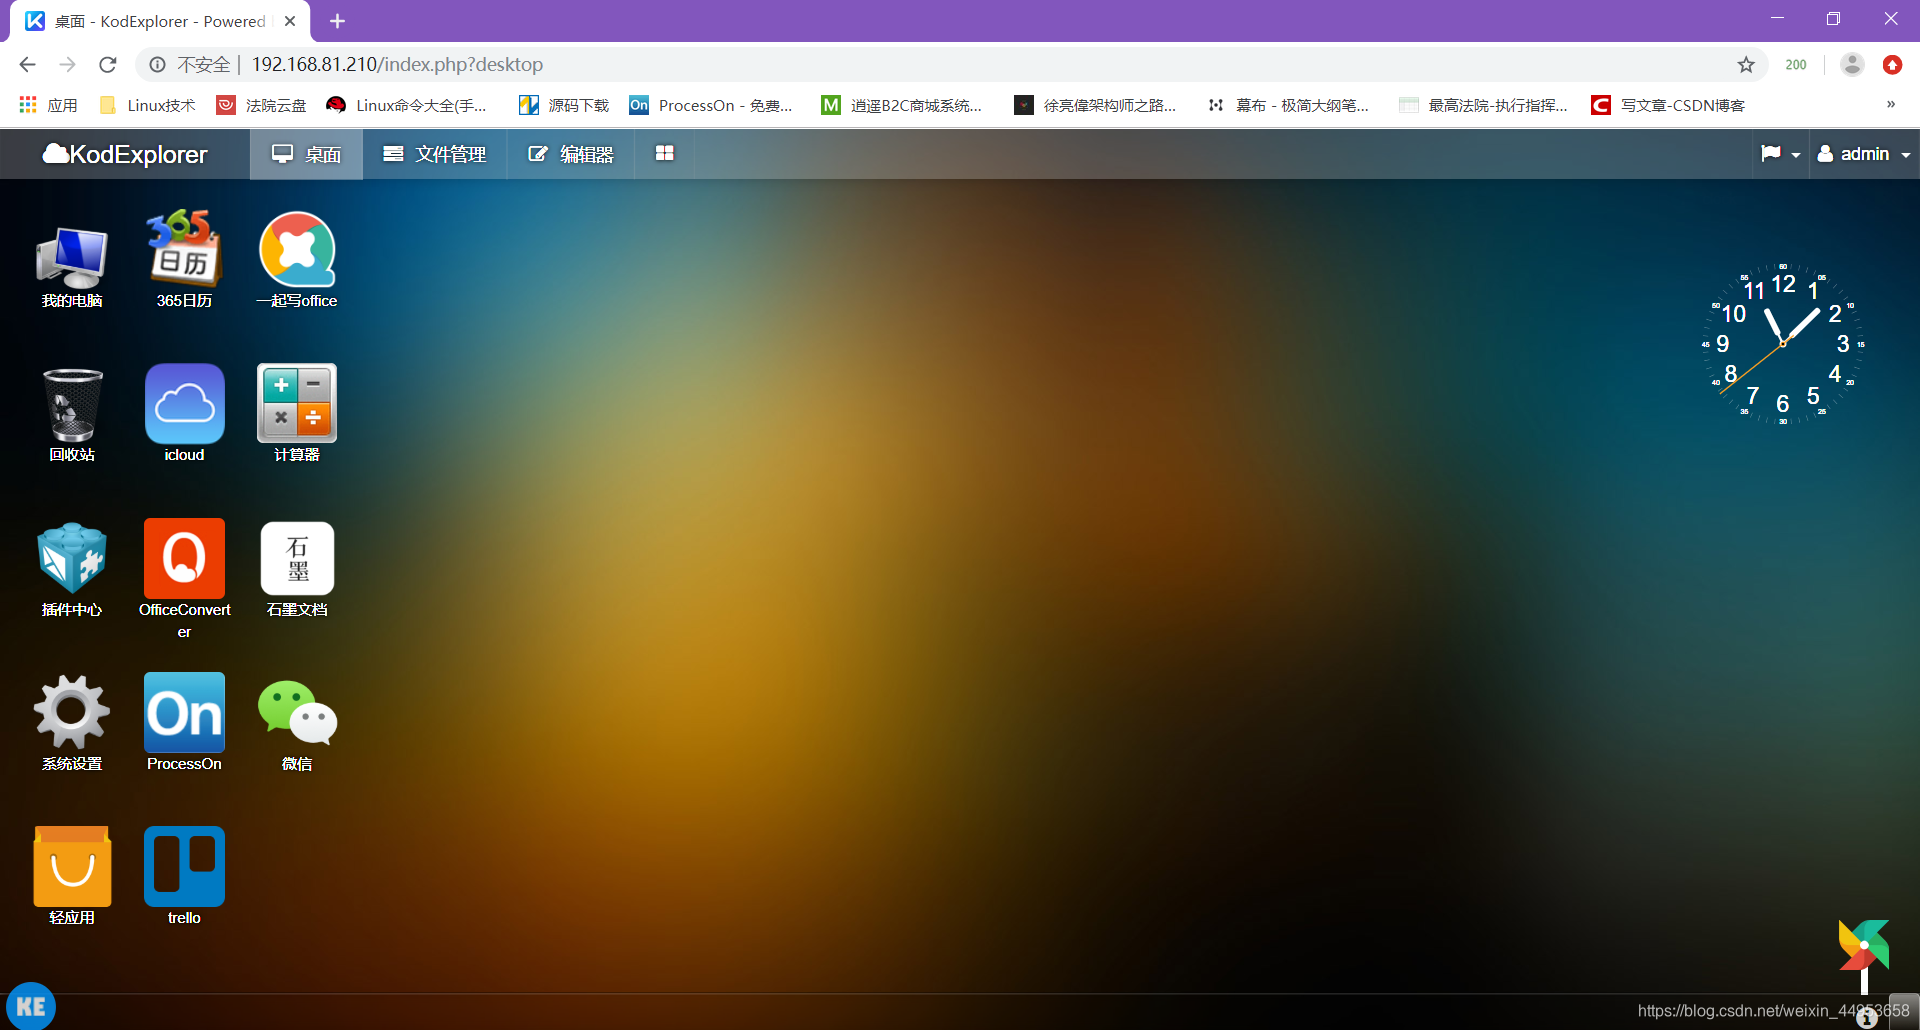Click the browser back arrow

(x=27, y=64)
